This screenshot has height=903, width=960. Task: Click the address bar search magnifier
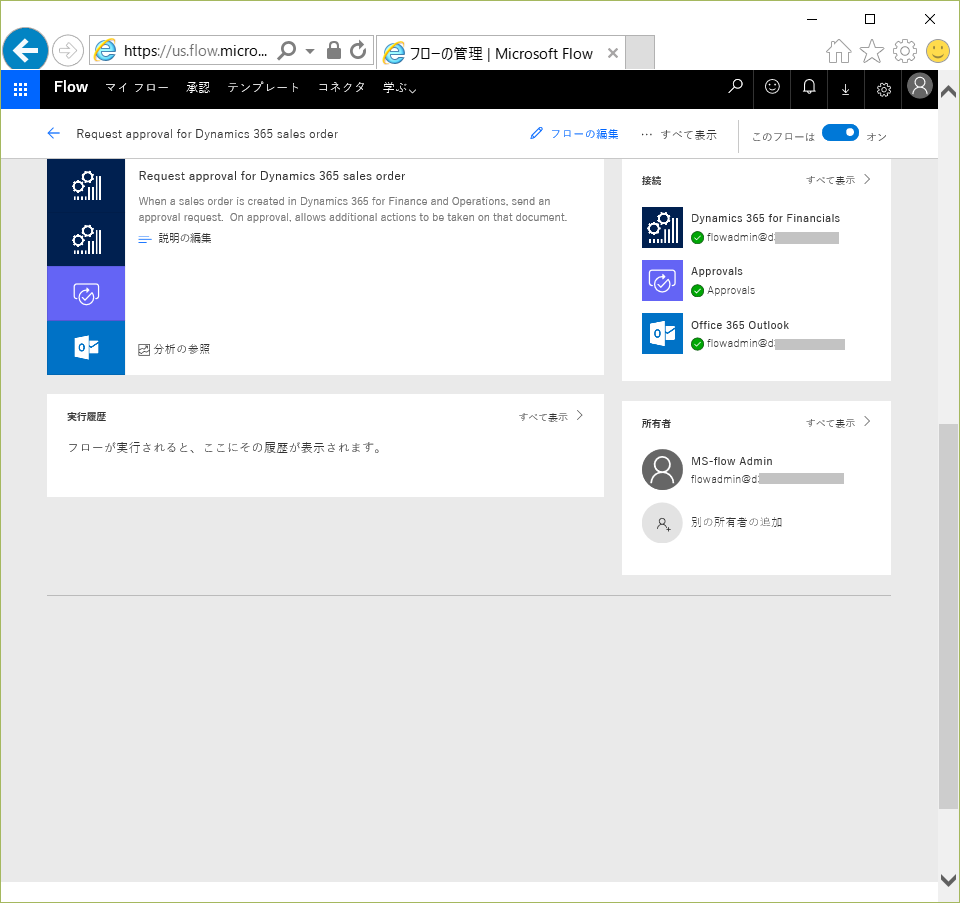click(287, 50)
